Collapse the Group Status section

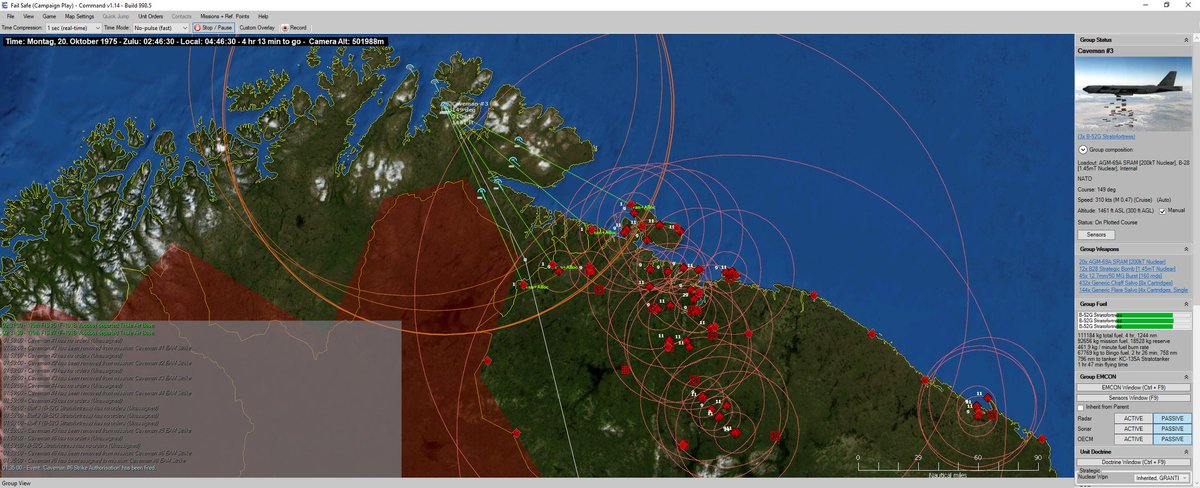click(1185, 40)
